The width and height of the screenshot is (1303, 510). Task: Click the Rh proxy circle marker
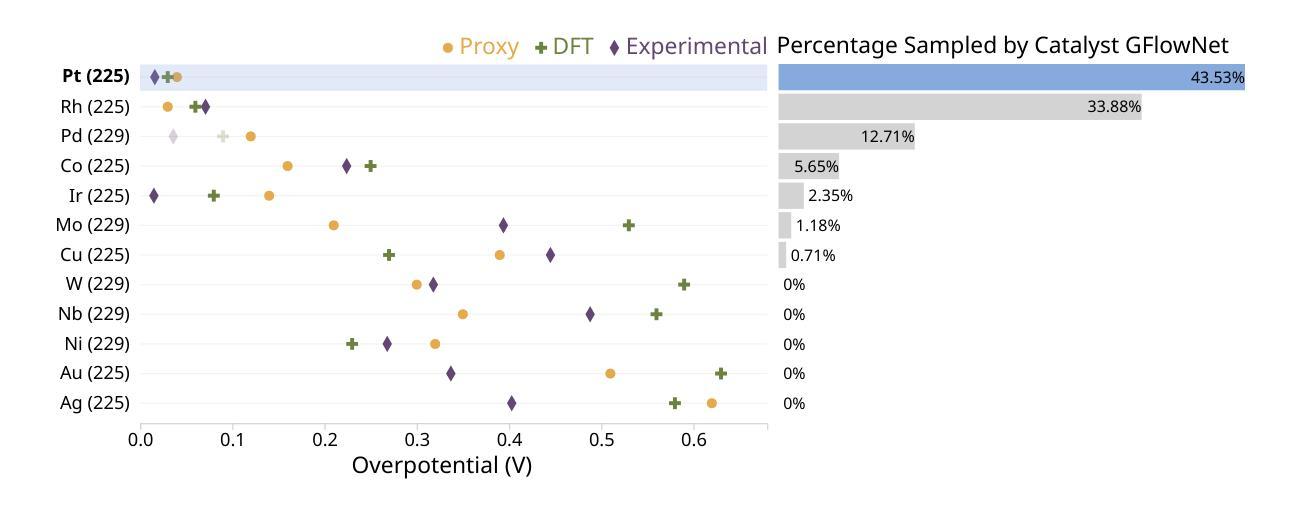click(167, 107)
